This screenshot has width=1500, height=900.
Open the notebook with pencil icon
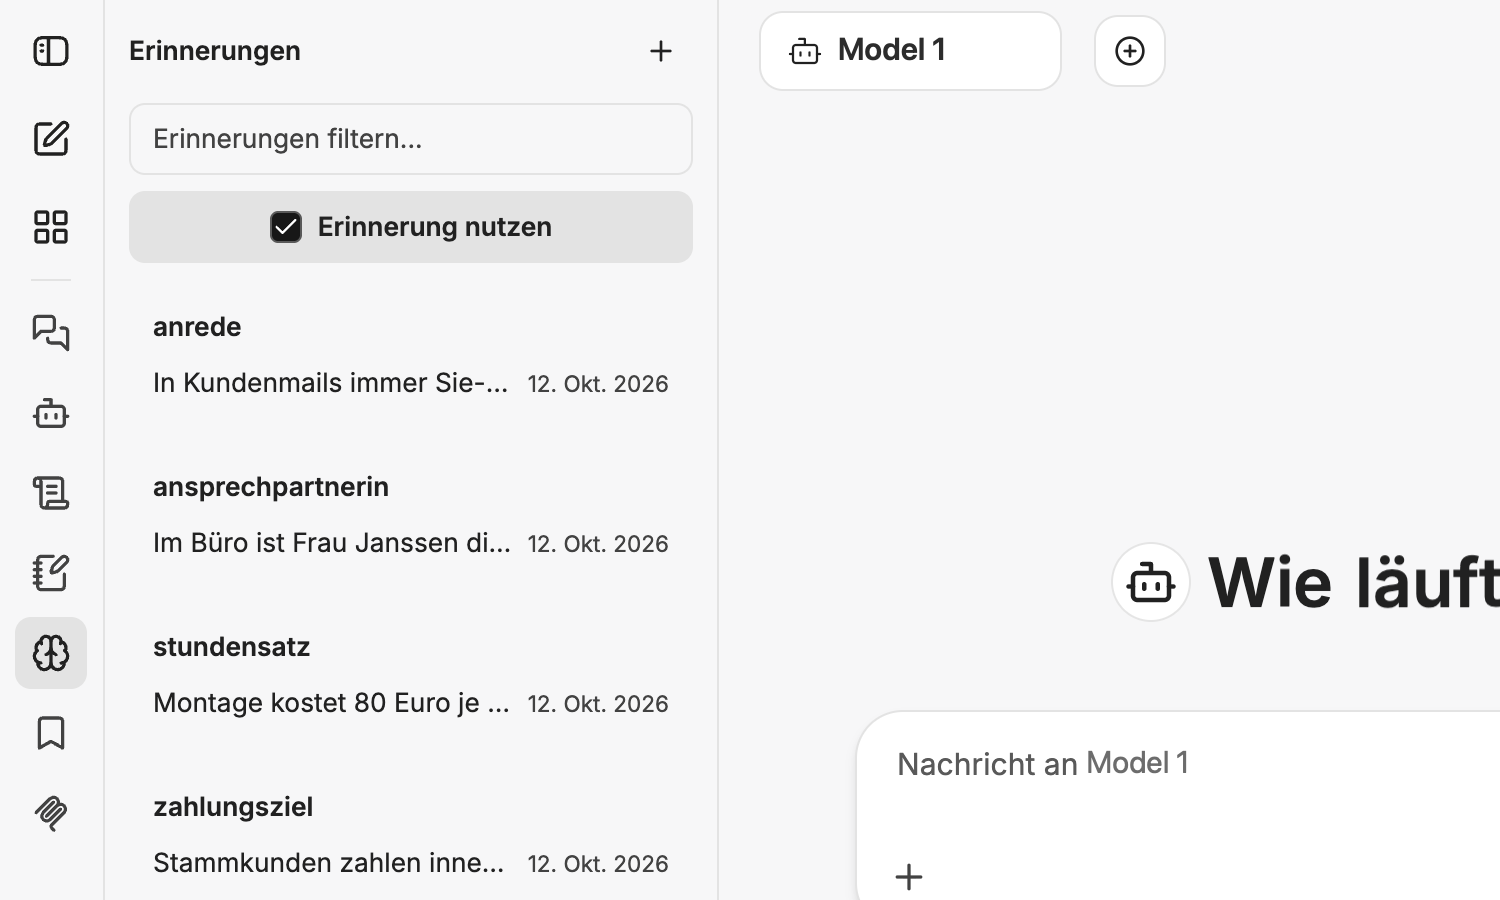coord(51,573)
